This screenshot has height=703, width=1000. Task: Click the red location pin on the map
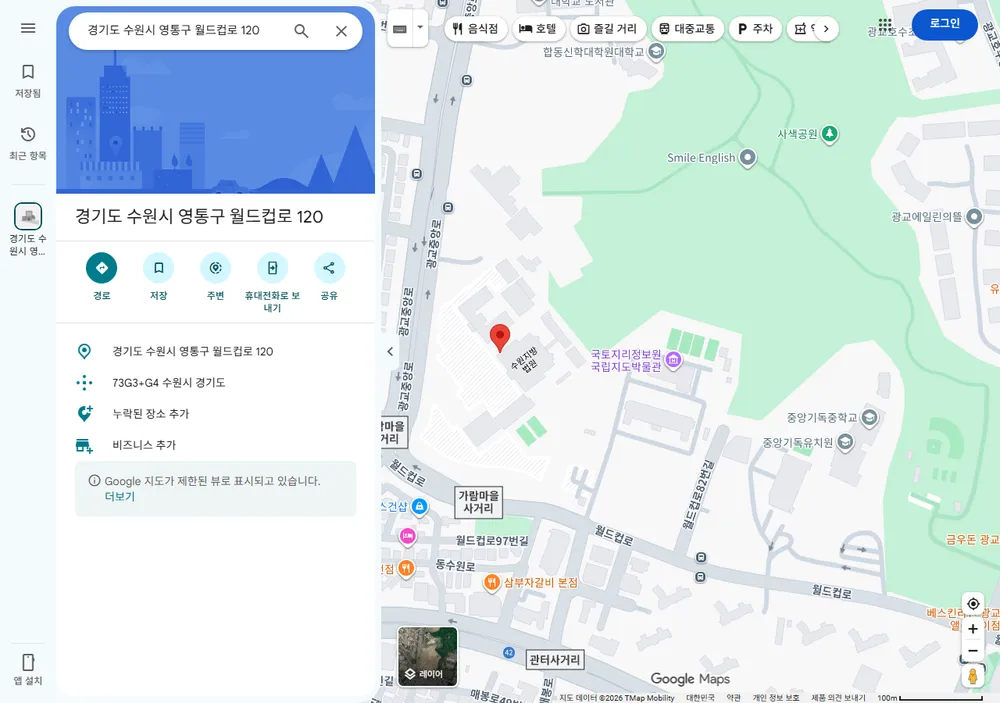pos(500,337)
